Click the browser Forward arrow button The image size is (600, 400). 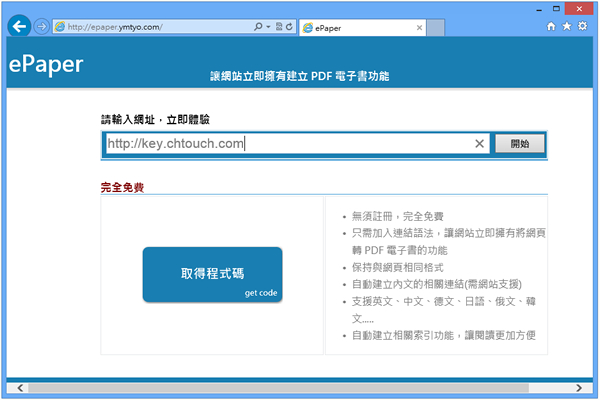point(41,26)
